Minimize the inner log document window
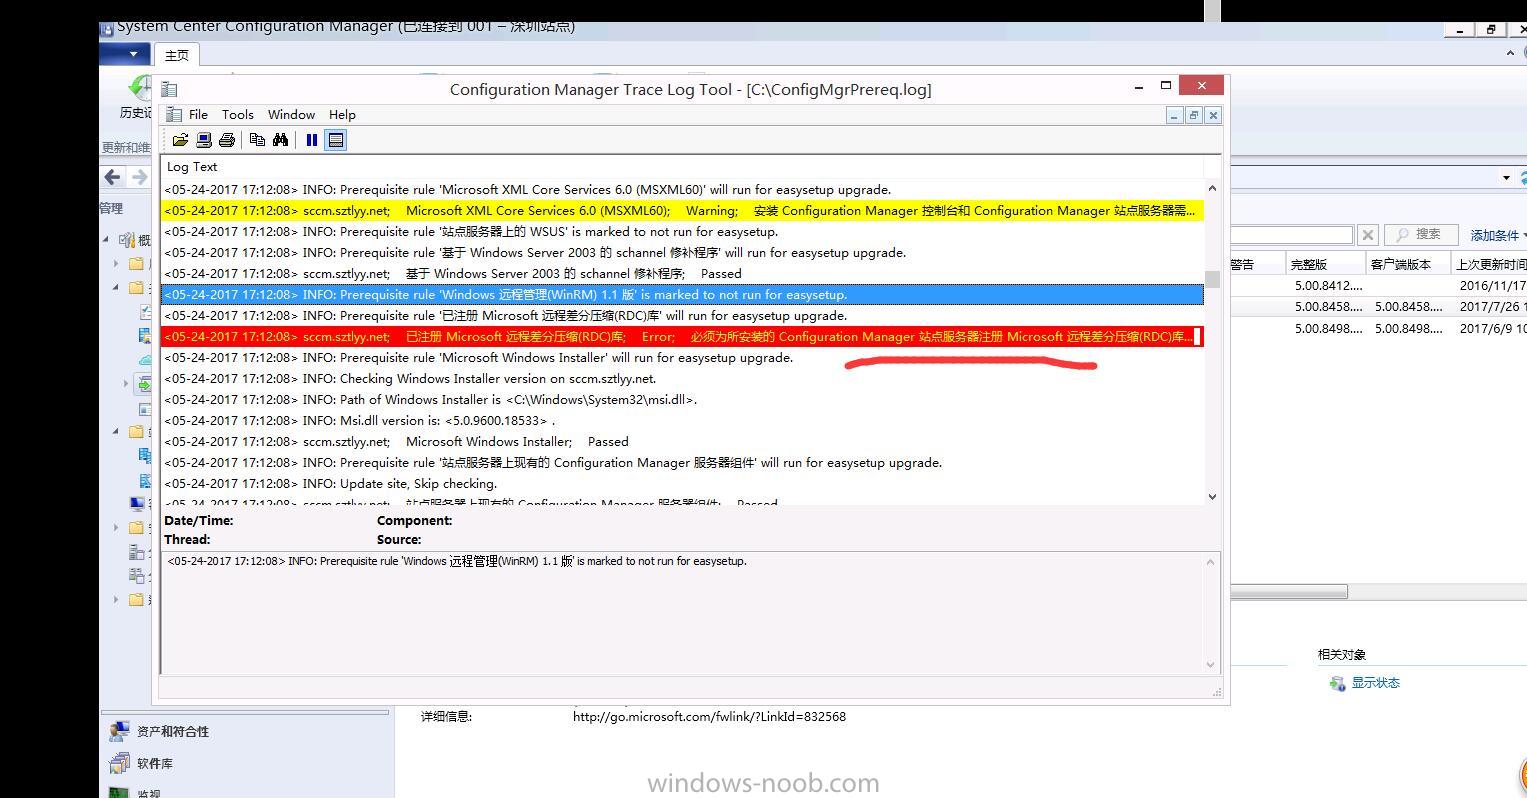The image size is (1527, 798). (1174, 115)
